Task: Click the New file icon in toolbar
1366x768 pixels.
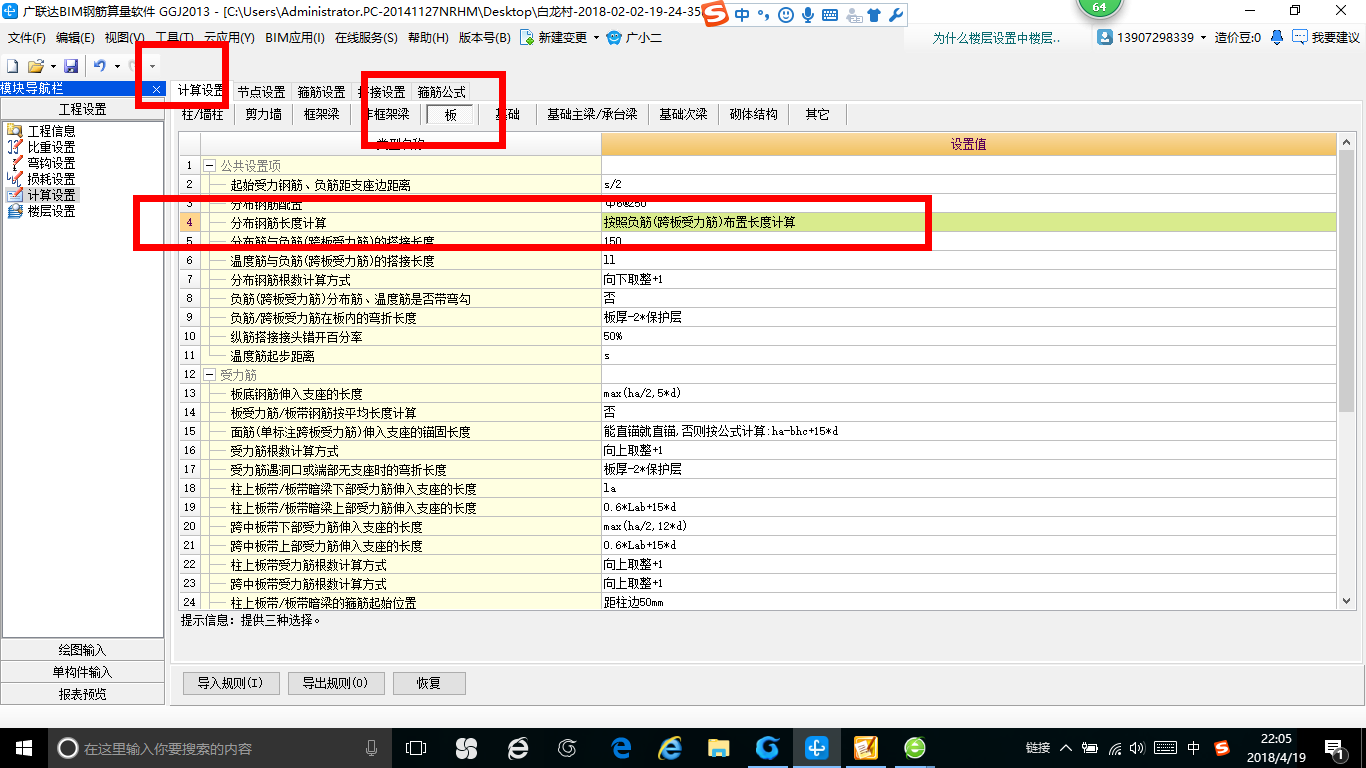Action: (x=12, y=66)
